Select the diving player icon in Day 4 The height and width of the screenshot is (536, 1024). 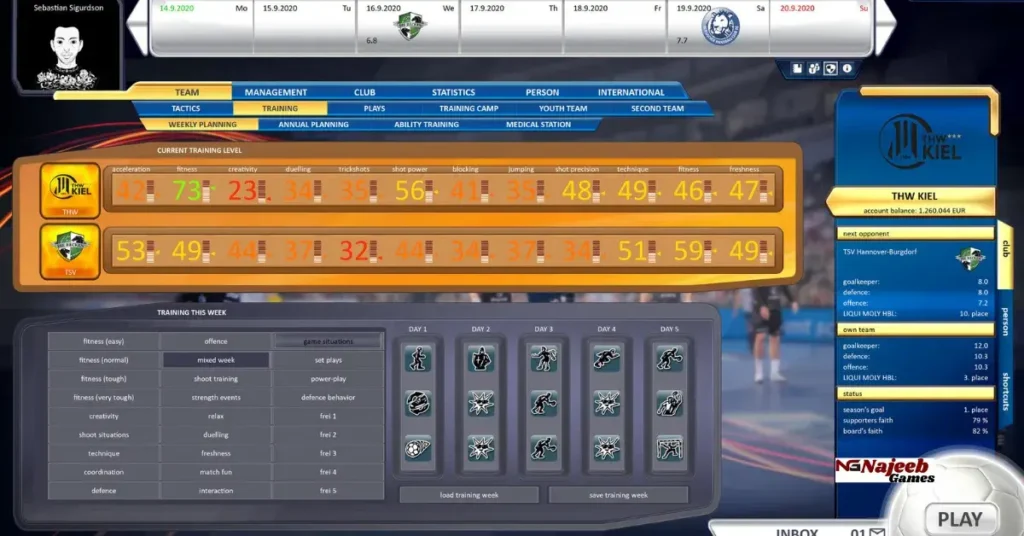606,358
